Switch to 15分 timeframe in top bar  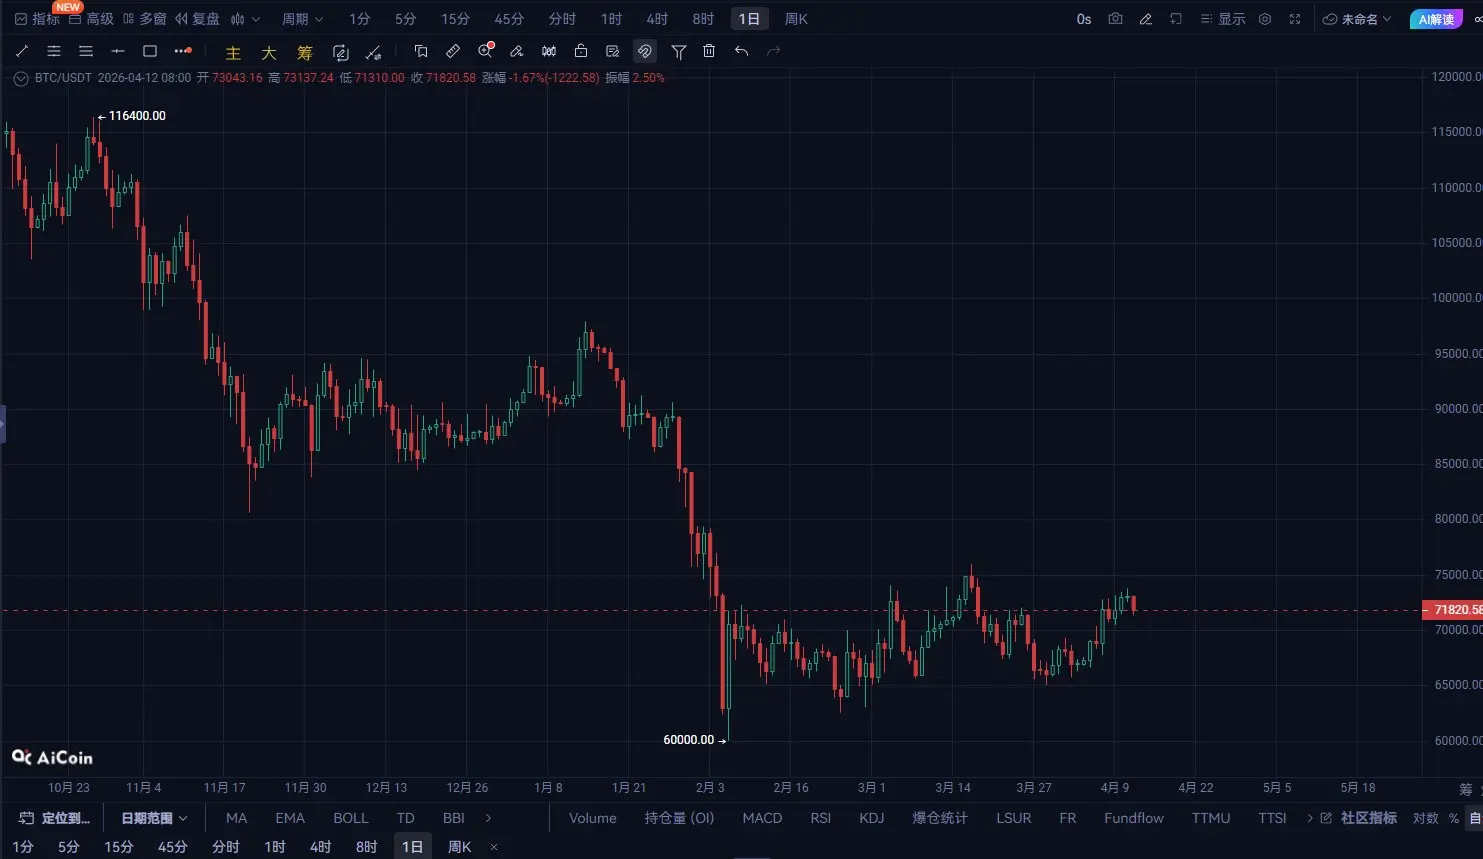point(455,19)
